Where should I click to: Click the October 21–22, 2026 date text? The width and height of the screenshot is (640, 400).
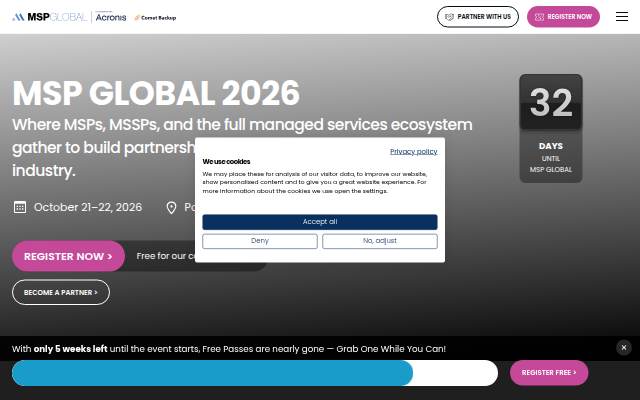(x=88, y=207)
